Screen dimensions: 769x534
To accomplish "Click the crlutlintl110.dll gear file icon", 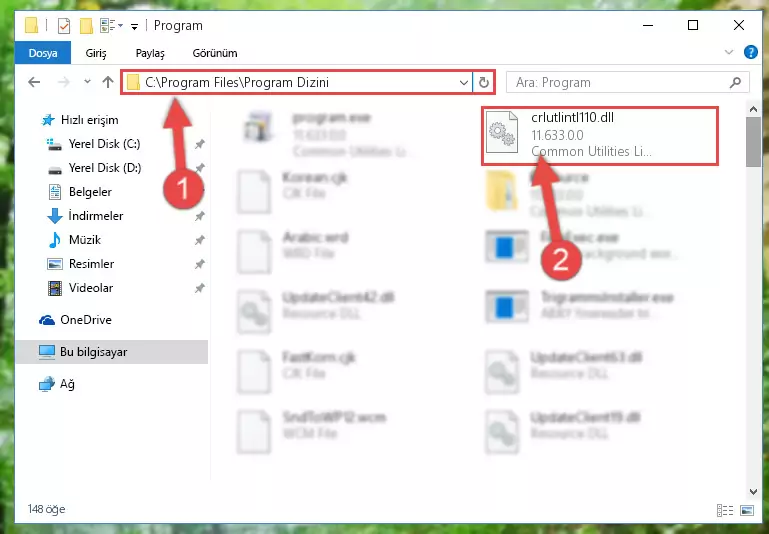I will click(x=502, y=132).
